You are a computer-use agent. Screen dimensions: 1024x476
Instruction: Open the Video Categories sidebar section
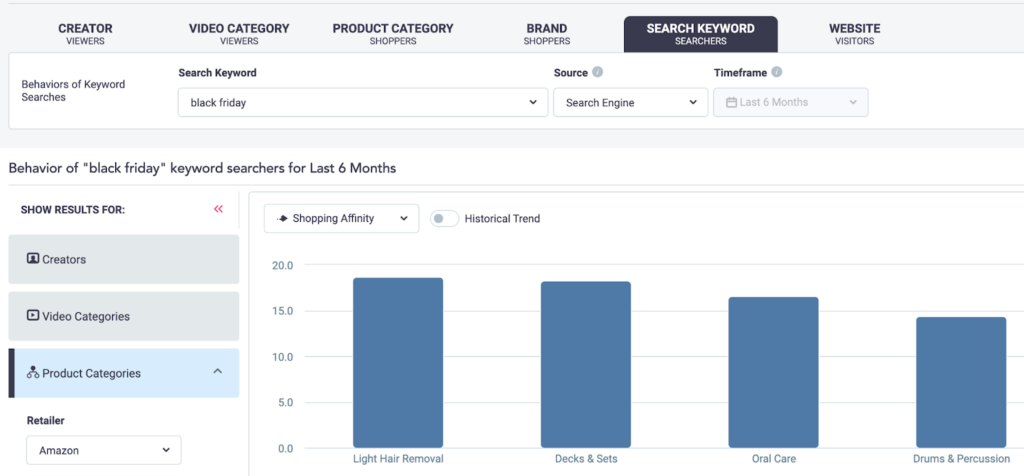(x=124, y=316)
